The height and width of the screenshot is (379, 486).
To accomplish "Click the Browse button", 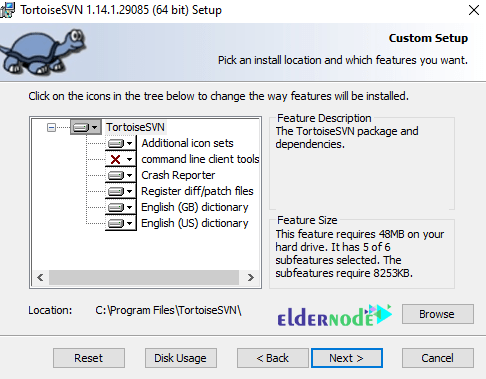I will coord(438,314).
